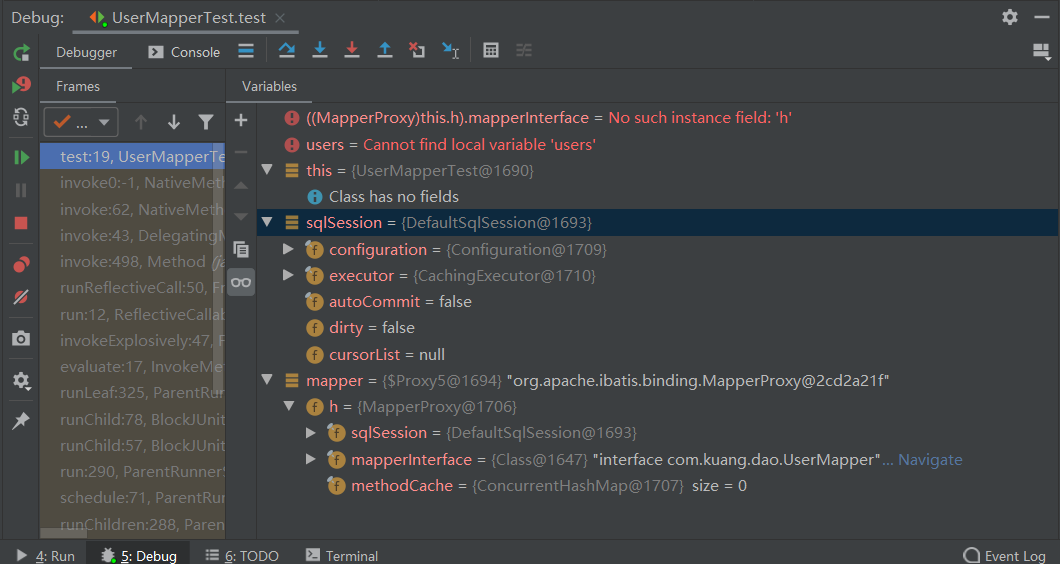Click Show Execution Point icon
1060x564 pixels.
246,51
